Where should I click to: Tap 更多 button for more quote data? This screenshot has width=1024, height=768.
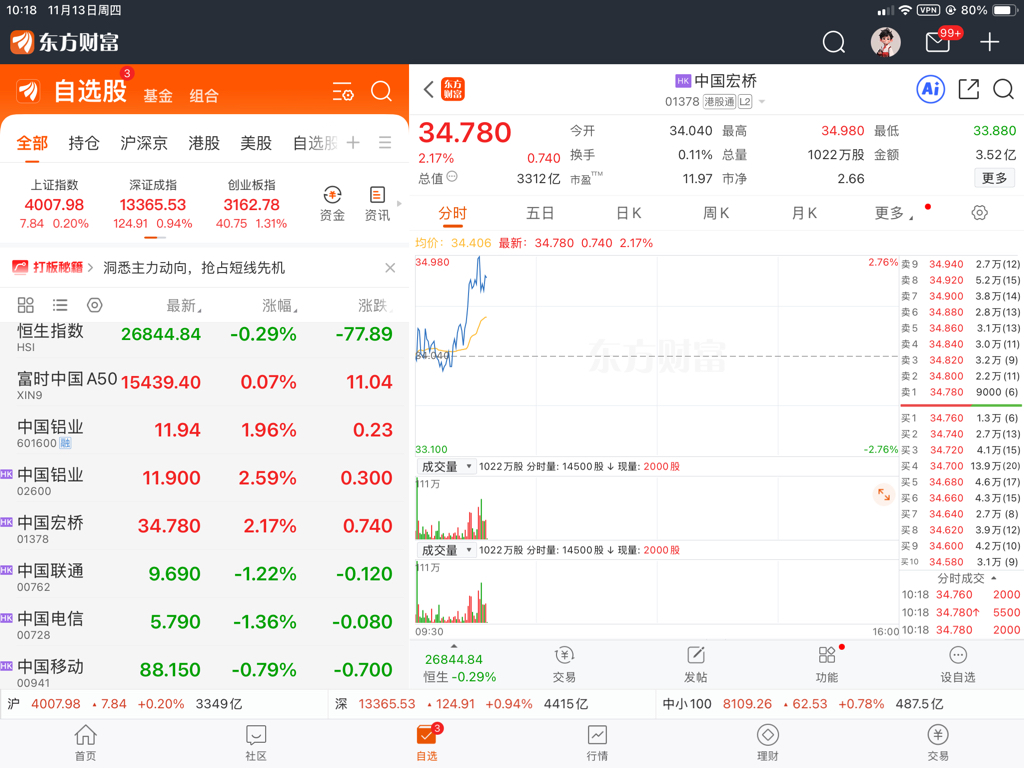tap(994, 178)
